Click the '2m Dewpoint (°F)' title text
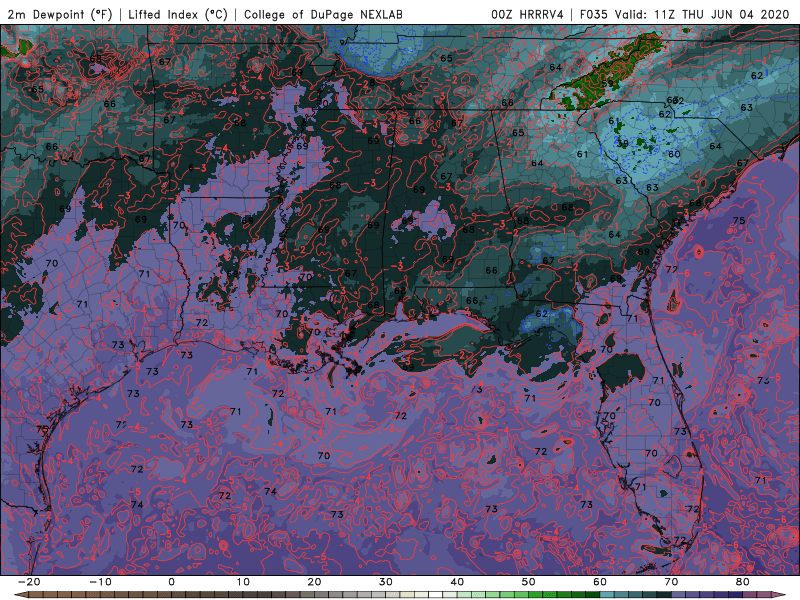The width and height of the screenshot is (800, 600). pyautogui.click(x=60, y=14)
